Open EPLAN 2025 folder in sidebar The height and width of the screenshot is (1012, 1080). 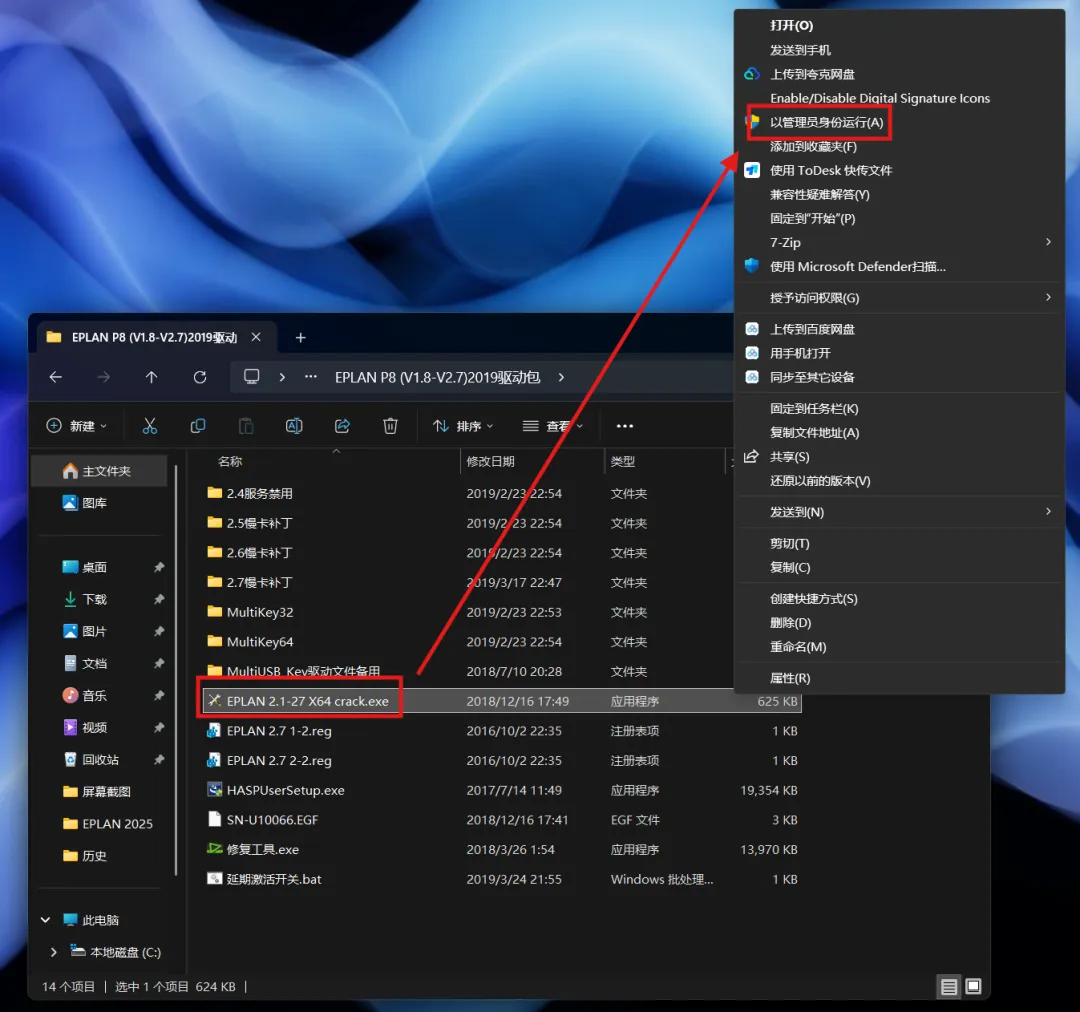[x=107, y=824]
